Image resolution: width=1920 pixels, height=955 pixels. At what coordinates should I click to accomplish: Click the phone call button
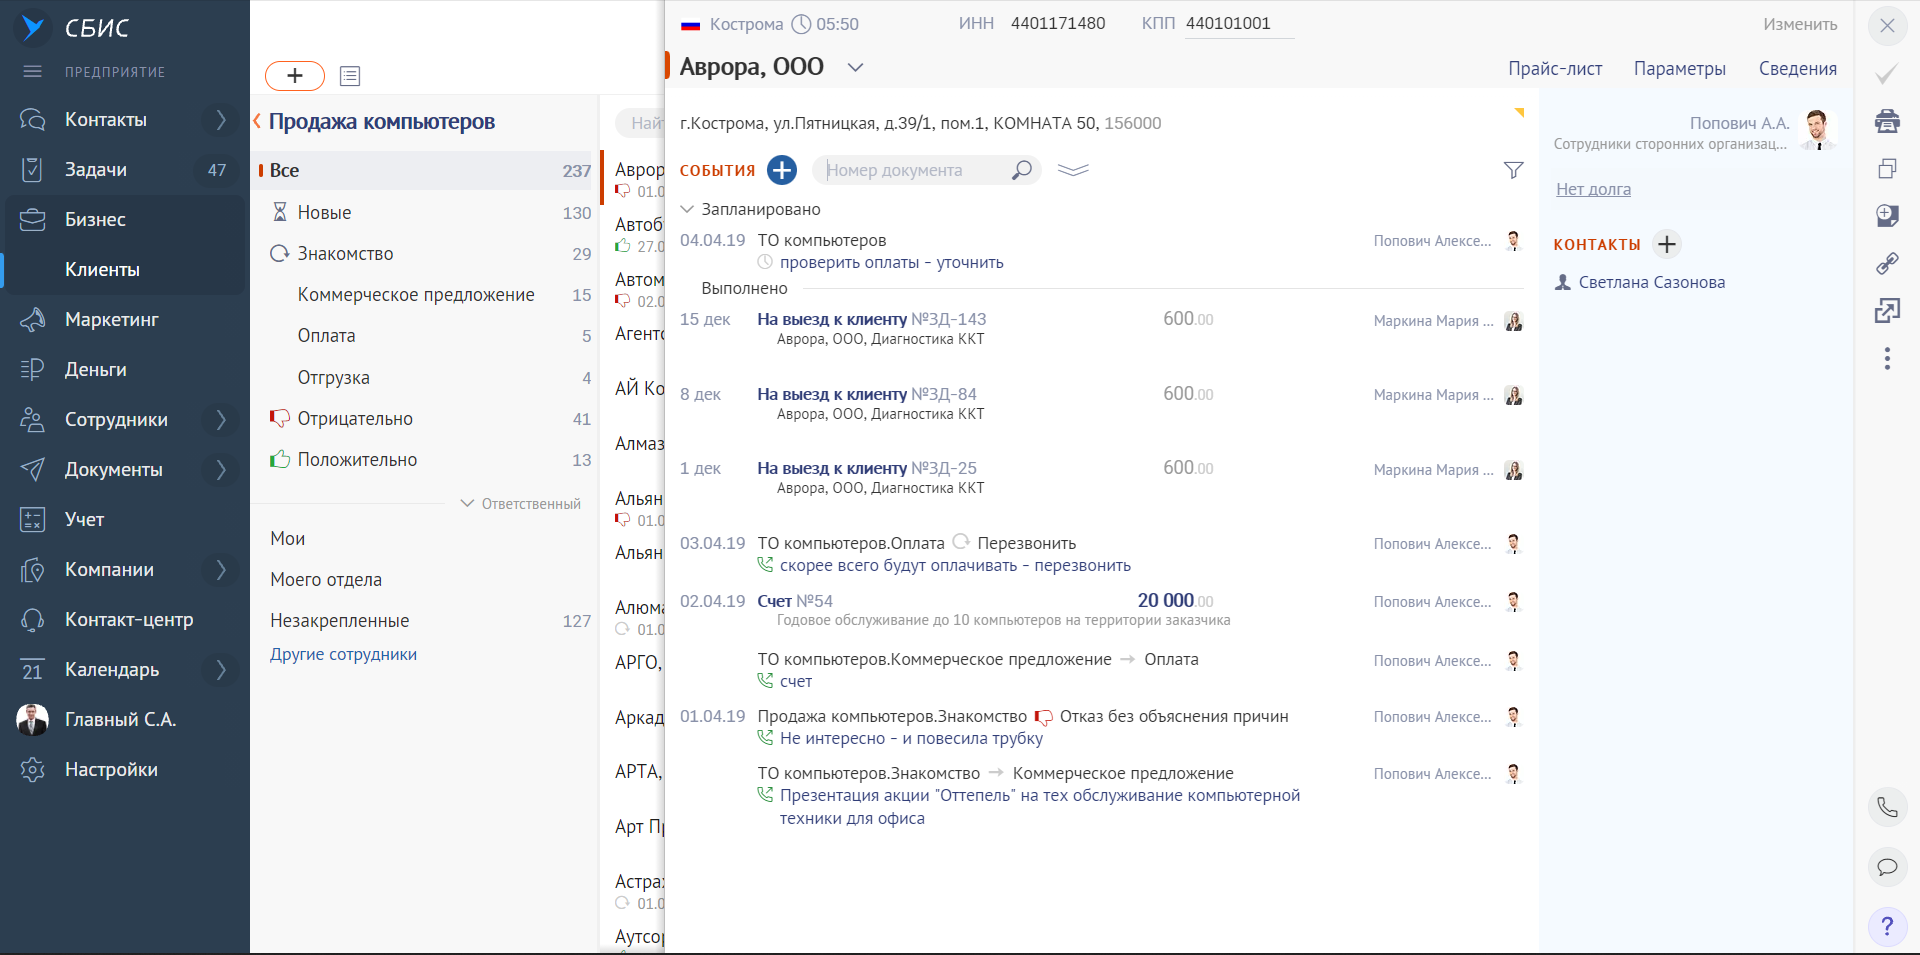pyautogui.click(x=1887, y=807)
